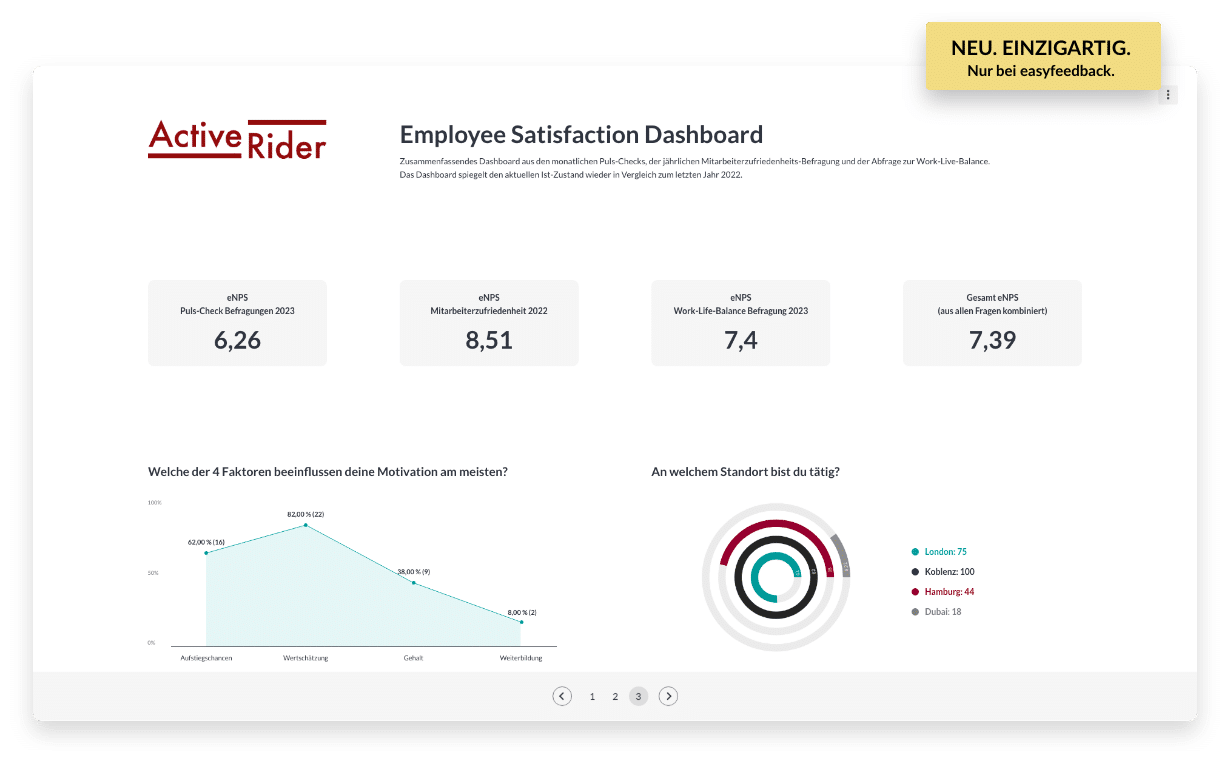Click the previous page arrow

pyautogui.click(x=562, y=695)
